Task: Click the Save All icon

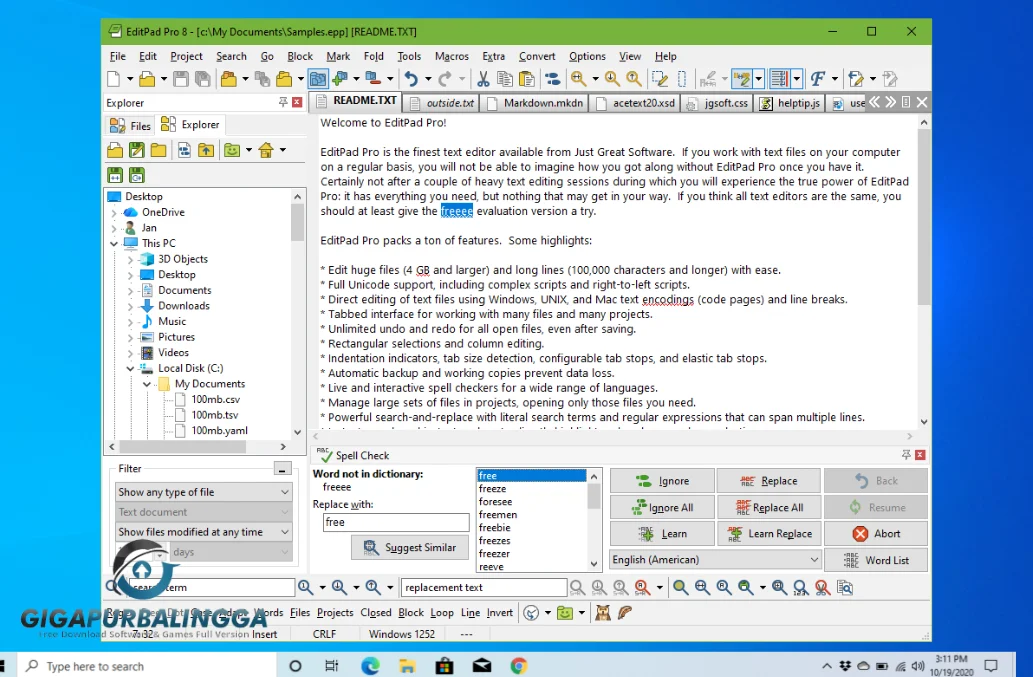Action: (203, 80)
